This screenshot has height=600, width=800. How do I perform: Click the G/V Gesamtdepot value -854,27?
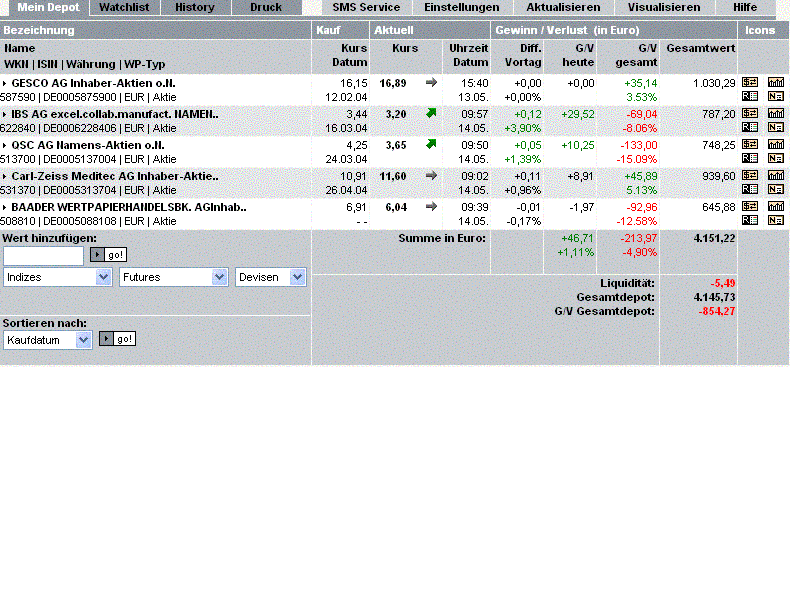point(717,311)
